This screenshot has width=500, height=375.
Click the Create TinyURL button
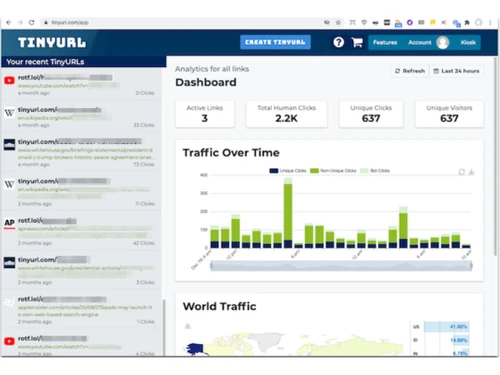pyautogui.click(x=275, y=42)
